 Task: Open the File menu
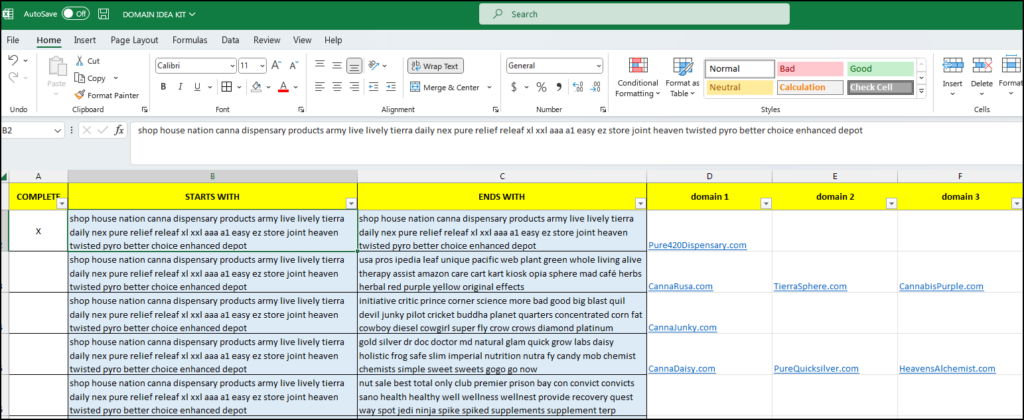click(13, 40)
